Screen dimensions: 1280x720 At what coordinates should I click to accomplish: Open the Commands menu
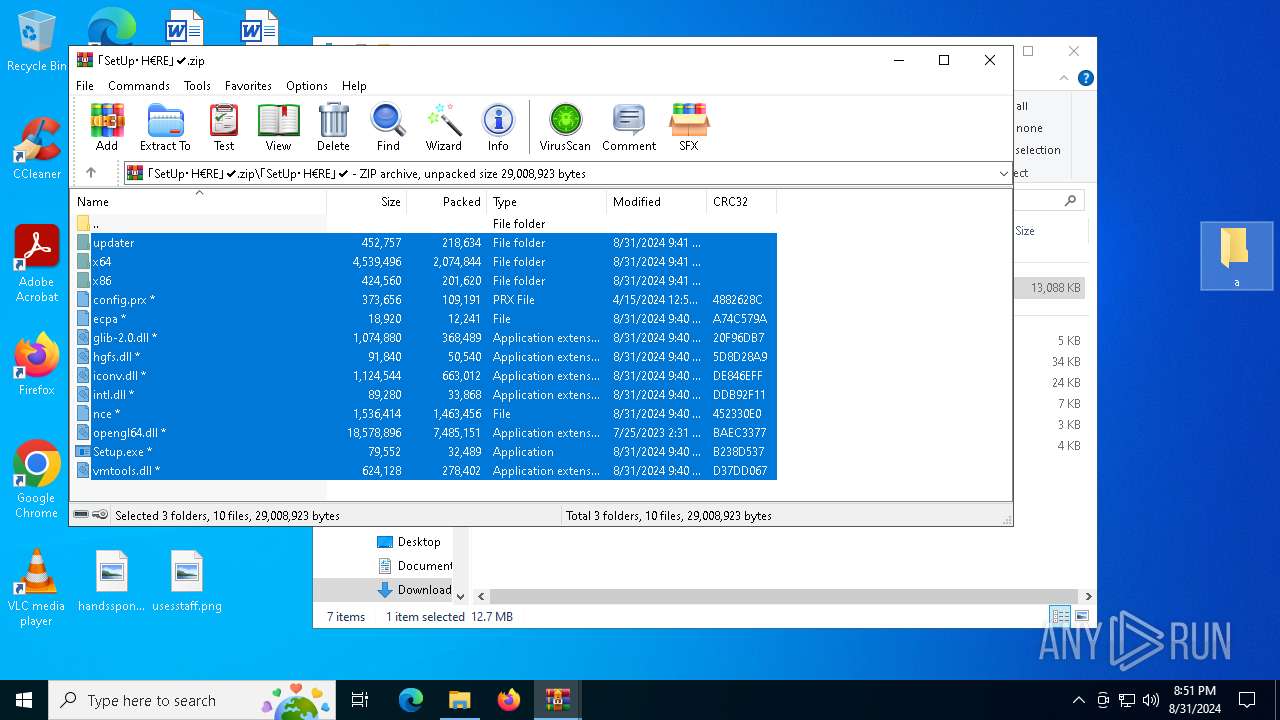(x=139, y=86)
